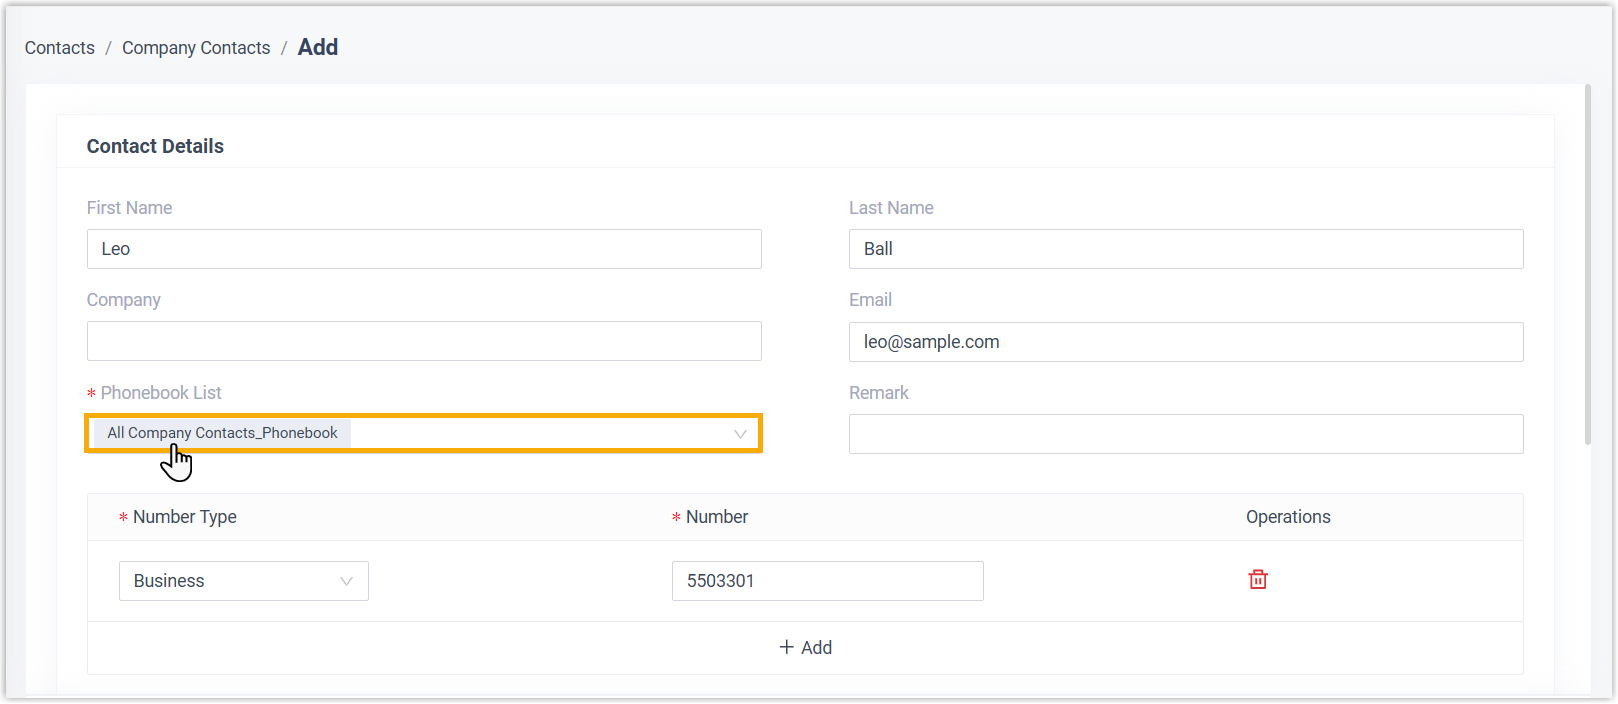Click the Operations column header
The image size is (1618, 704).
click(1288, 517)
